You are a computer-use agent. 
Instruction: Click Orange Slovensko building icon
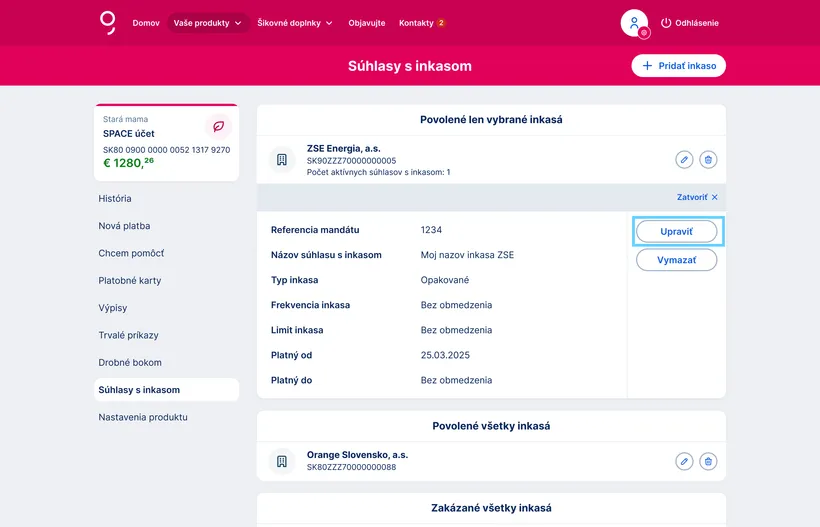(x=282, y=461)
